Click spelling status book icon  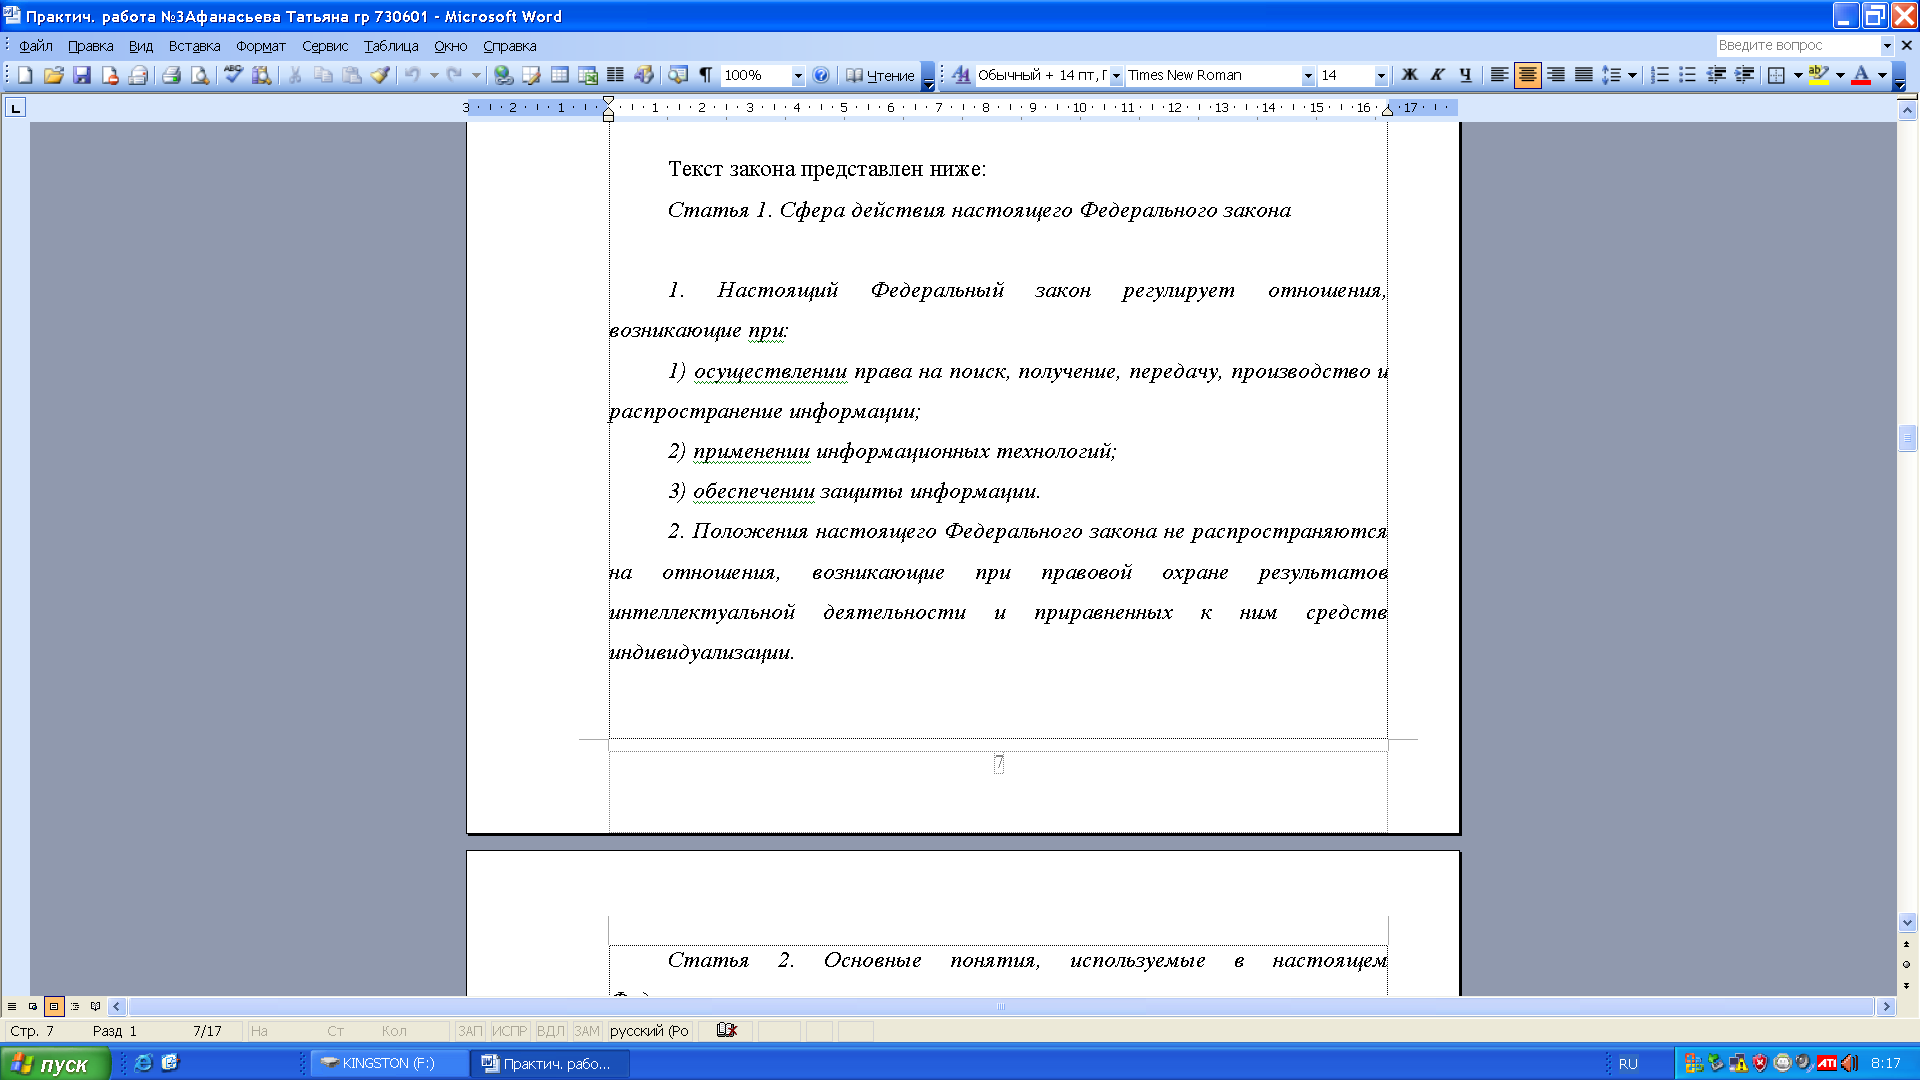click(x=727, y=1030)
